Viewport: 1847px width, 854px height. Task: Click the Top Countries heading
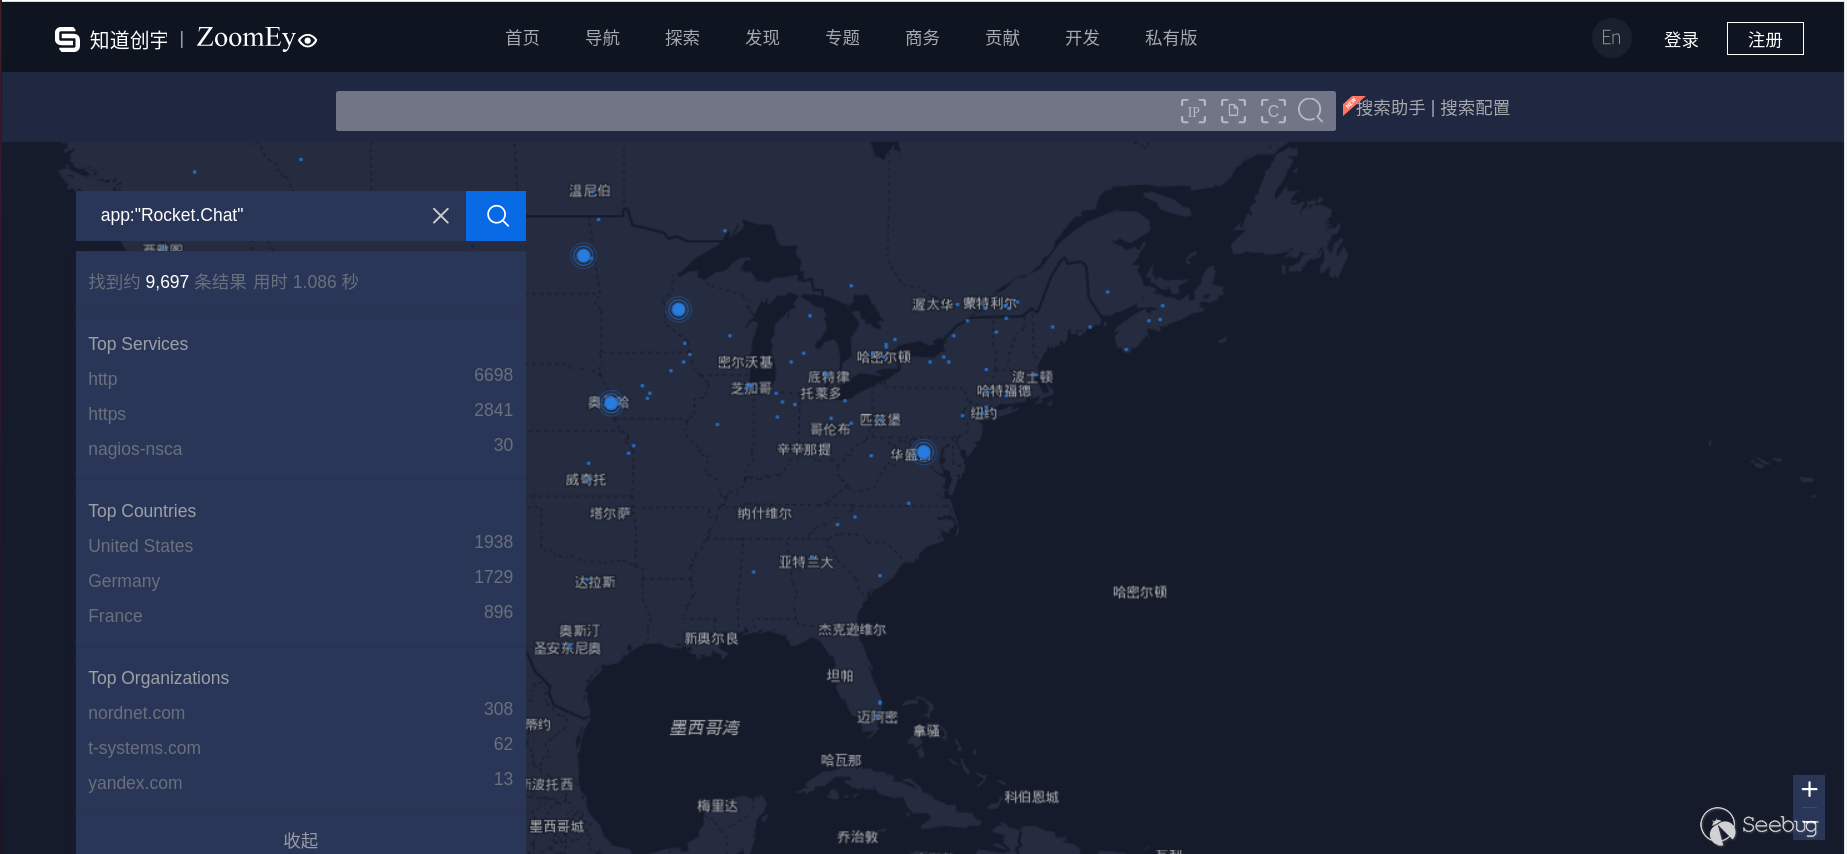click(x=142, y=511)
